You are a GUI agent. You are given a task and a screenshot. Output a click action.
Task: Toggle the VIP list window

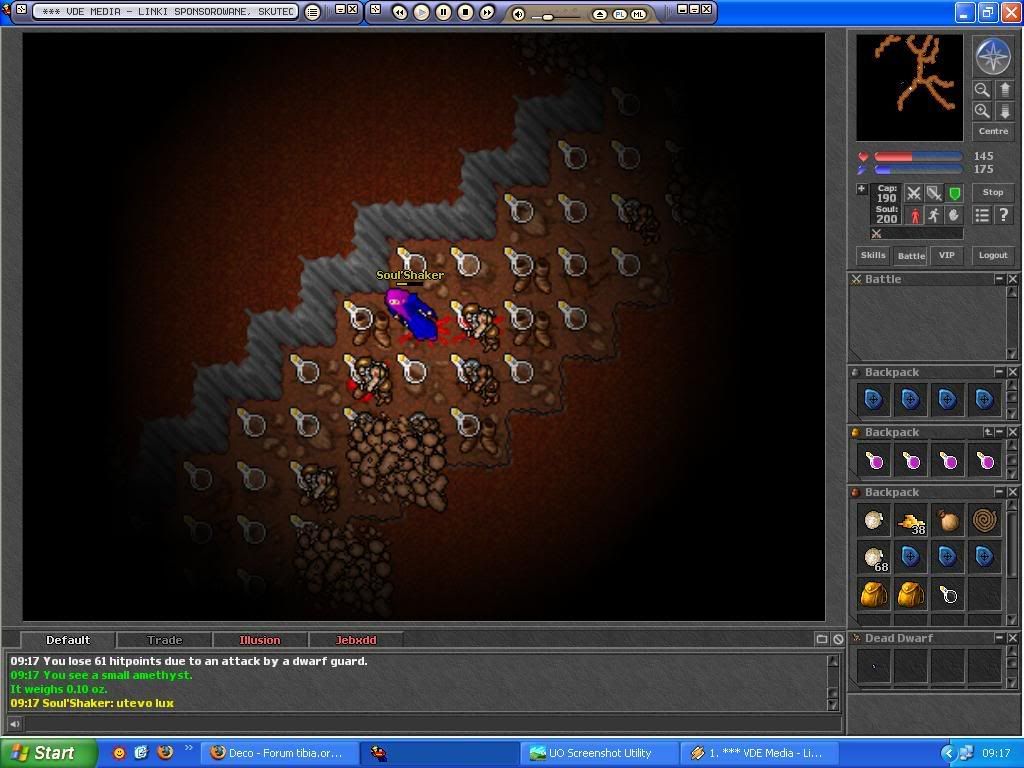point(946,255)
